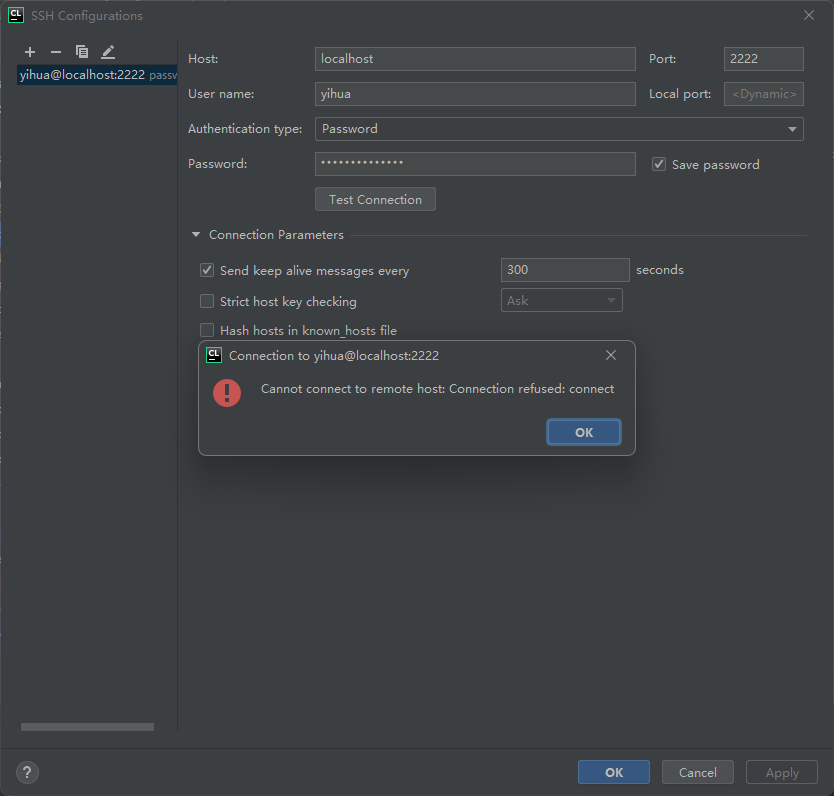Copy the yihua@localhost:2222 configuration
Viewport: 834px width, 796px height.
(x=81, y=51)
